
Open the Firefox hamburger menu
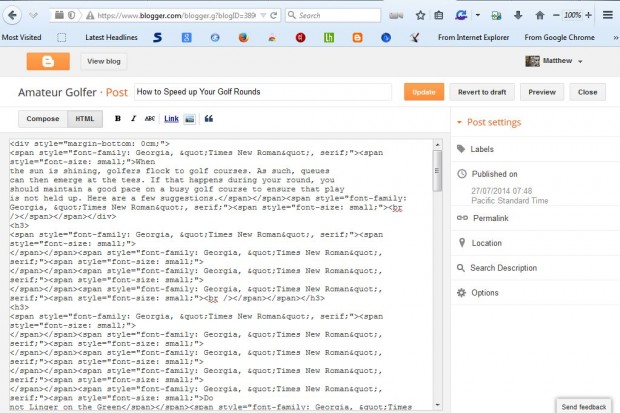tap(607, 16)
